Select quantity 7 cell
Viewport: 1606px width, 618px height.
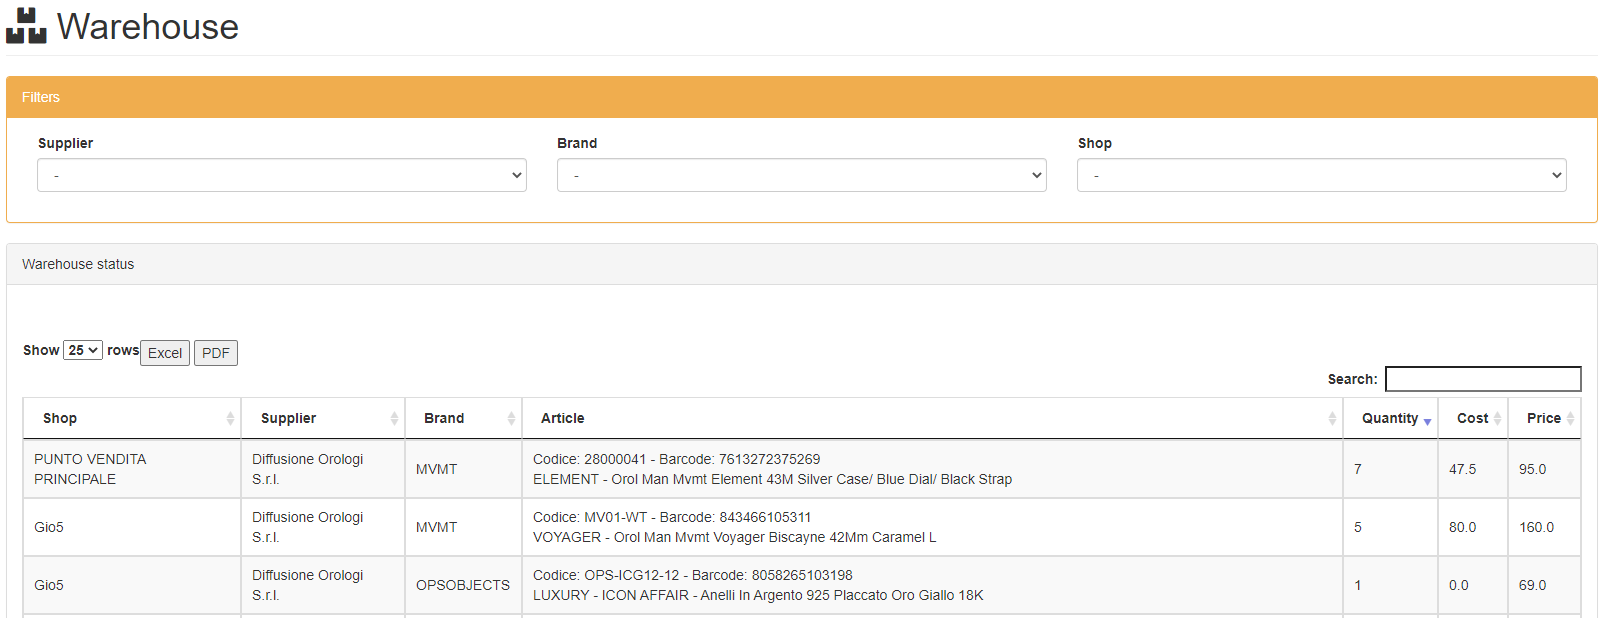[x=1391, y=469]
